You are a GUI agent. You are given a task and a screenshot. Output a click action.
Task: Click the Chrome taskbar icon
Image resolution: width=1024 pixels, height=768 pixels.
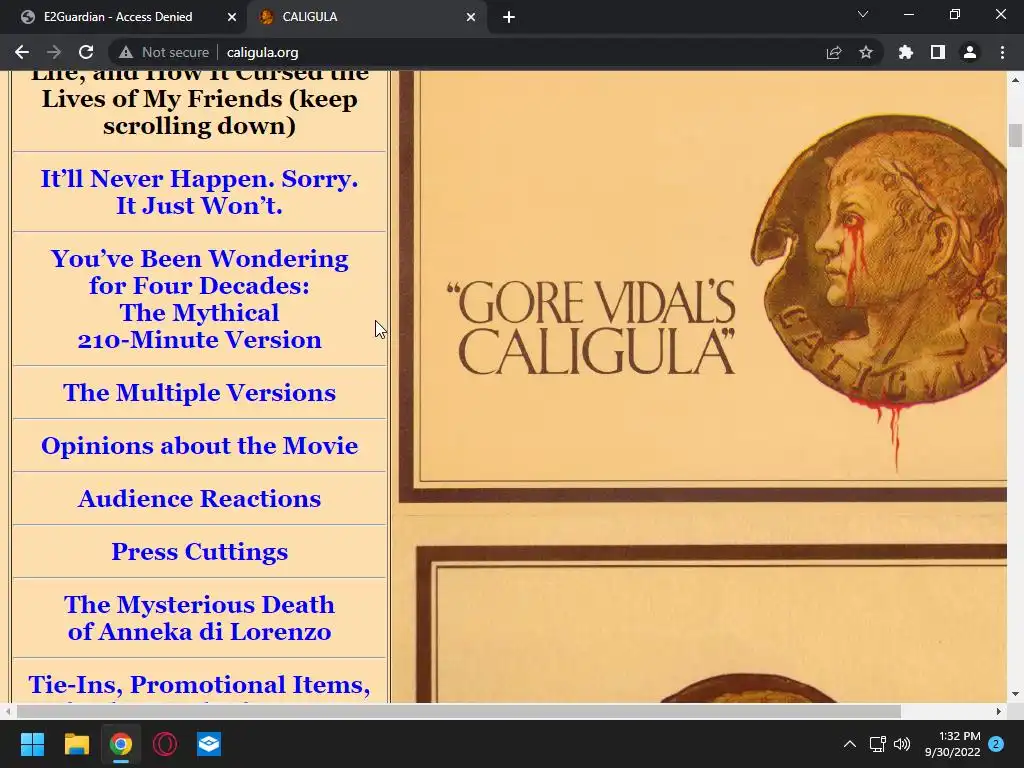[121, 744]
